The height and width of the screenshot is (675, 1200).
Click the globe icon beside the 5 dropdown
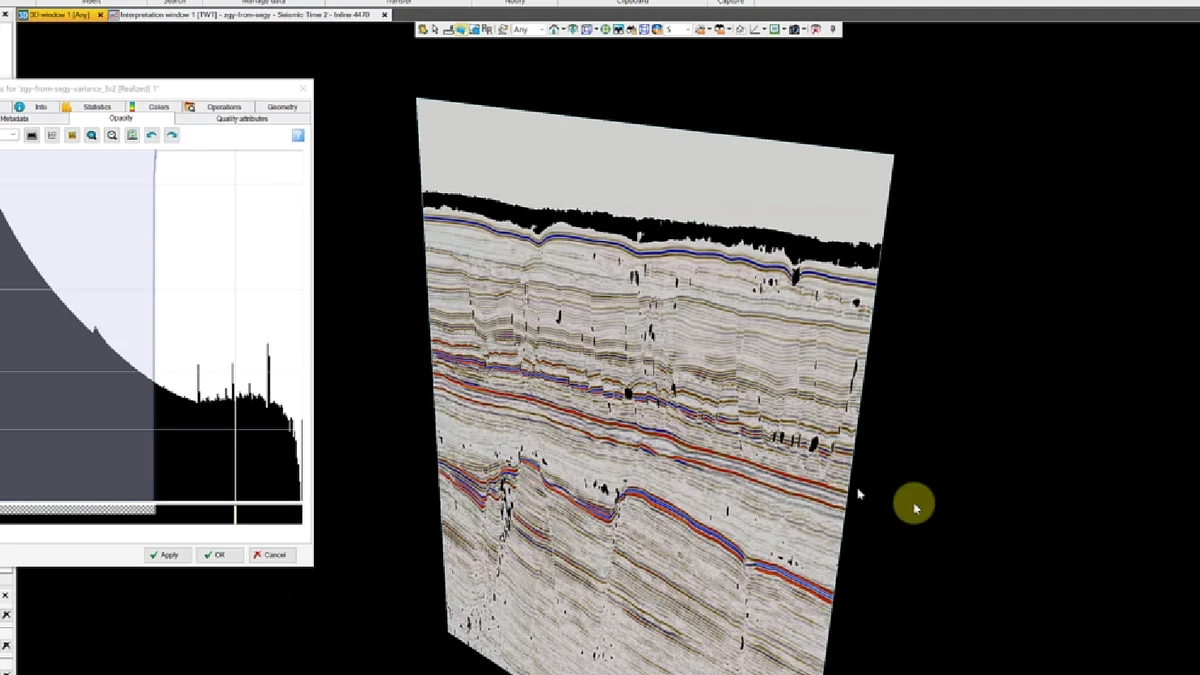(x=657, y=30)
